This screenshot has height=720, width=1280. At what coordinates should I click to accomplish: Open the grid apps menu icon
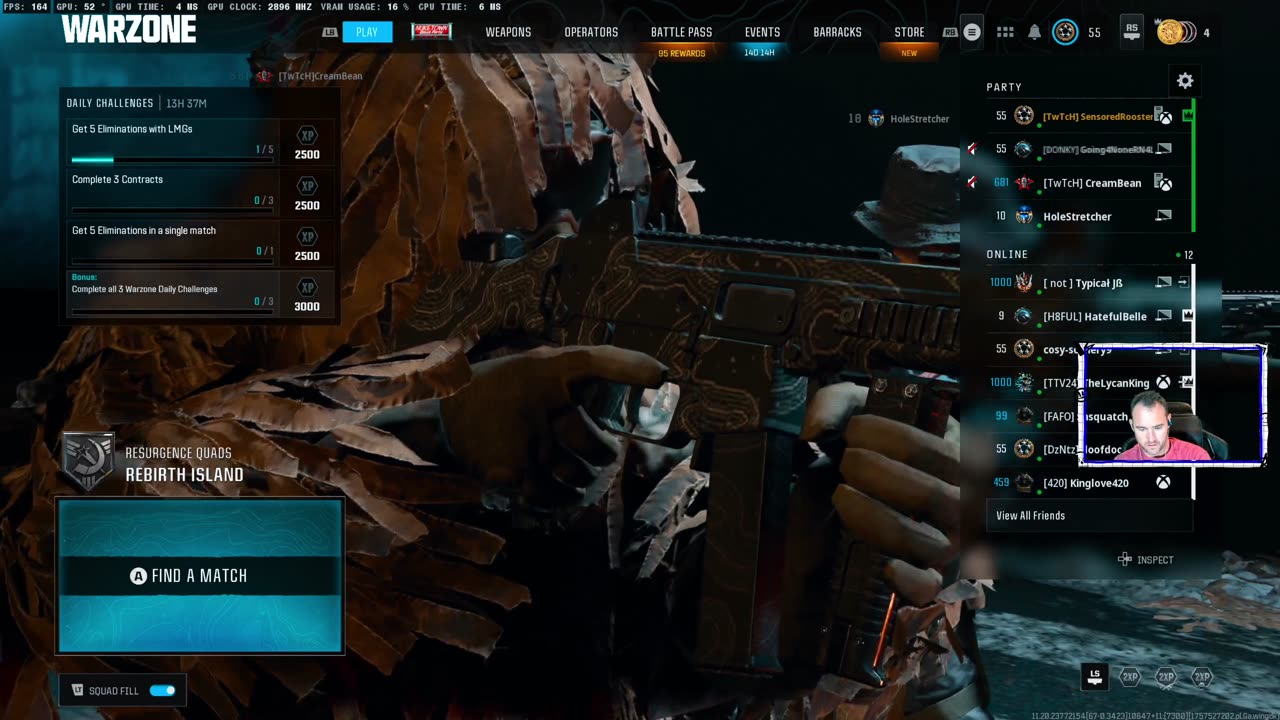pyautogui.click(x=1005, y=32)
